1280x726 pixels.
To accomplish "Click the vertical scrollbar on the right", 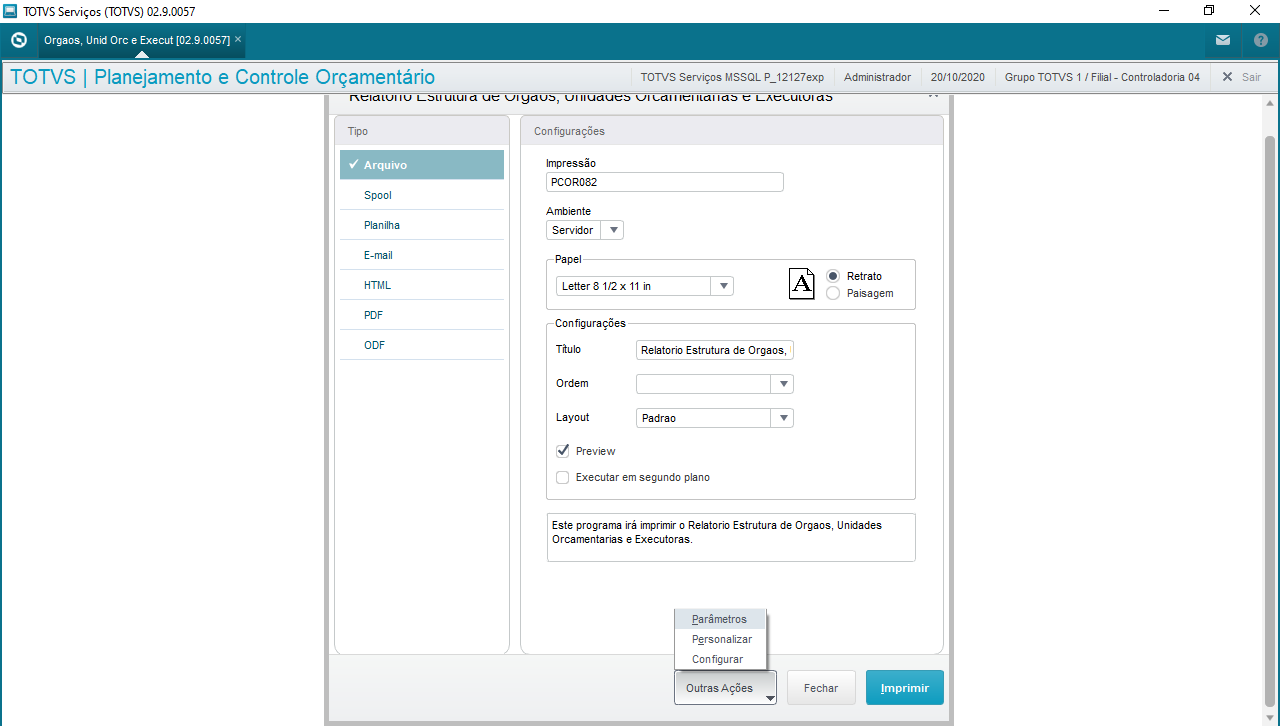I will [1271, 420].
